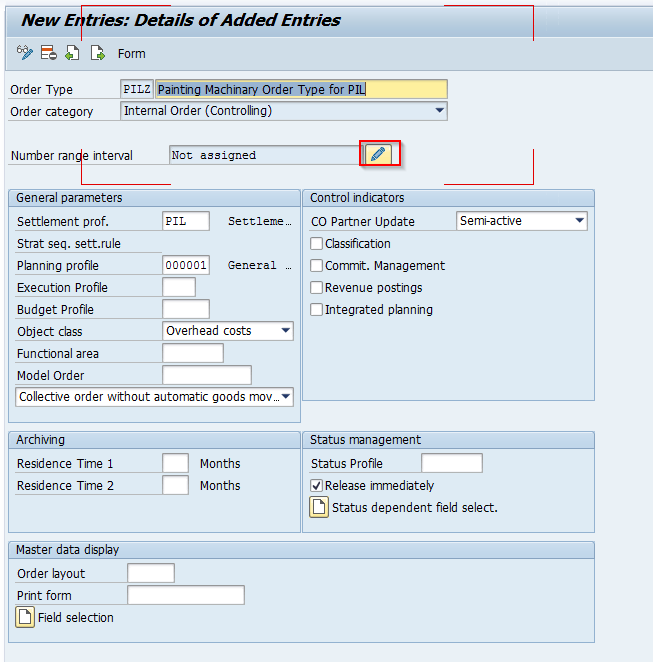
Task: Click the Residence Time 1 input field
Action: pos(175,463)
